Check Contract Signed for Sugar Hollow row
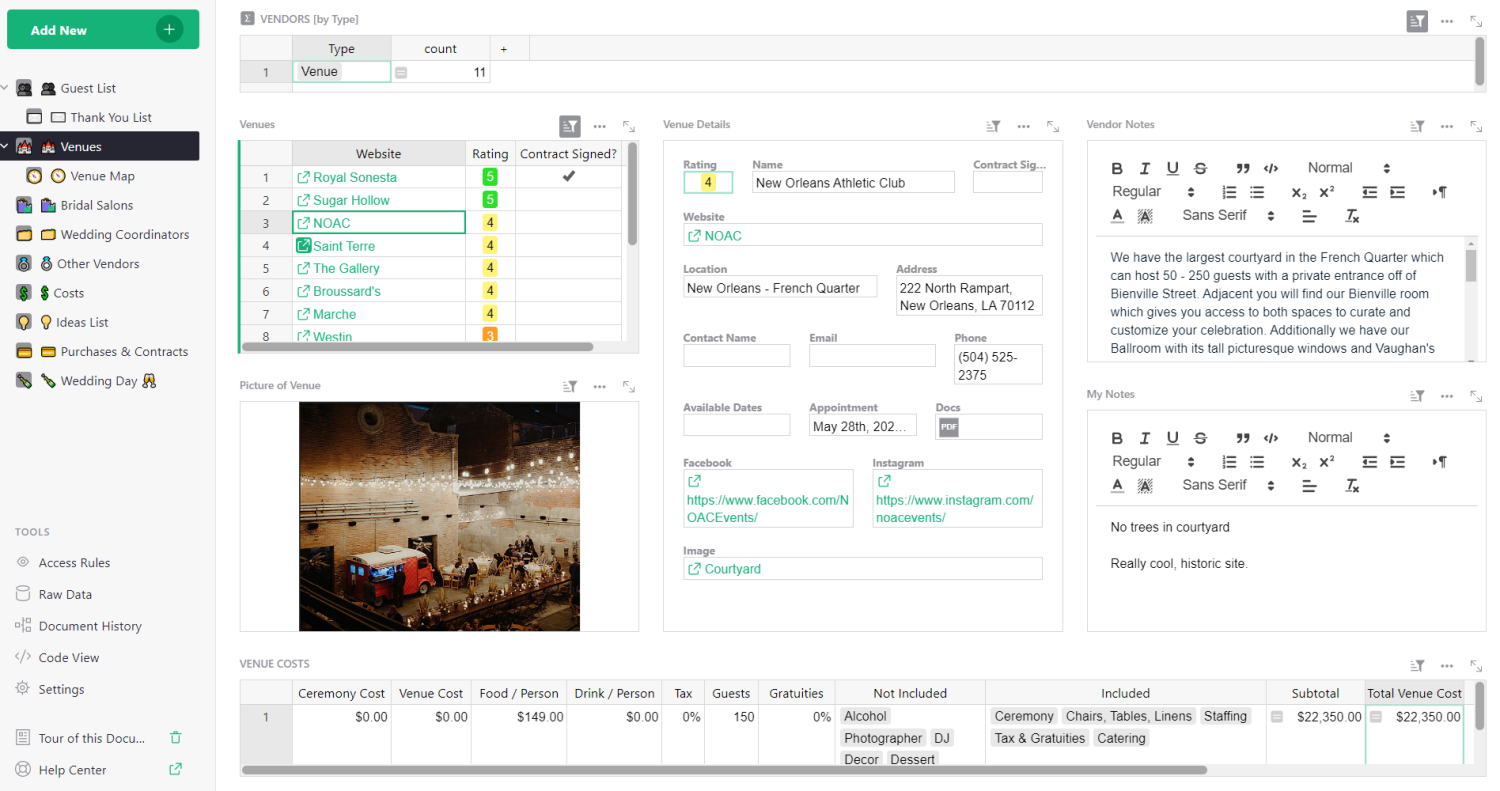 (569, 200)
